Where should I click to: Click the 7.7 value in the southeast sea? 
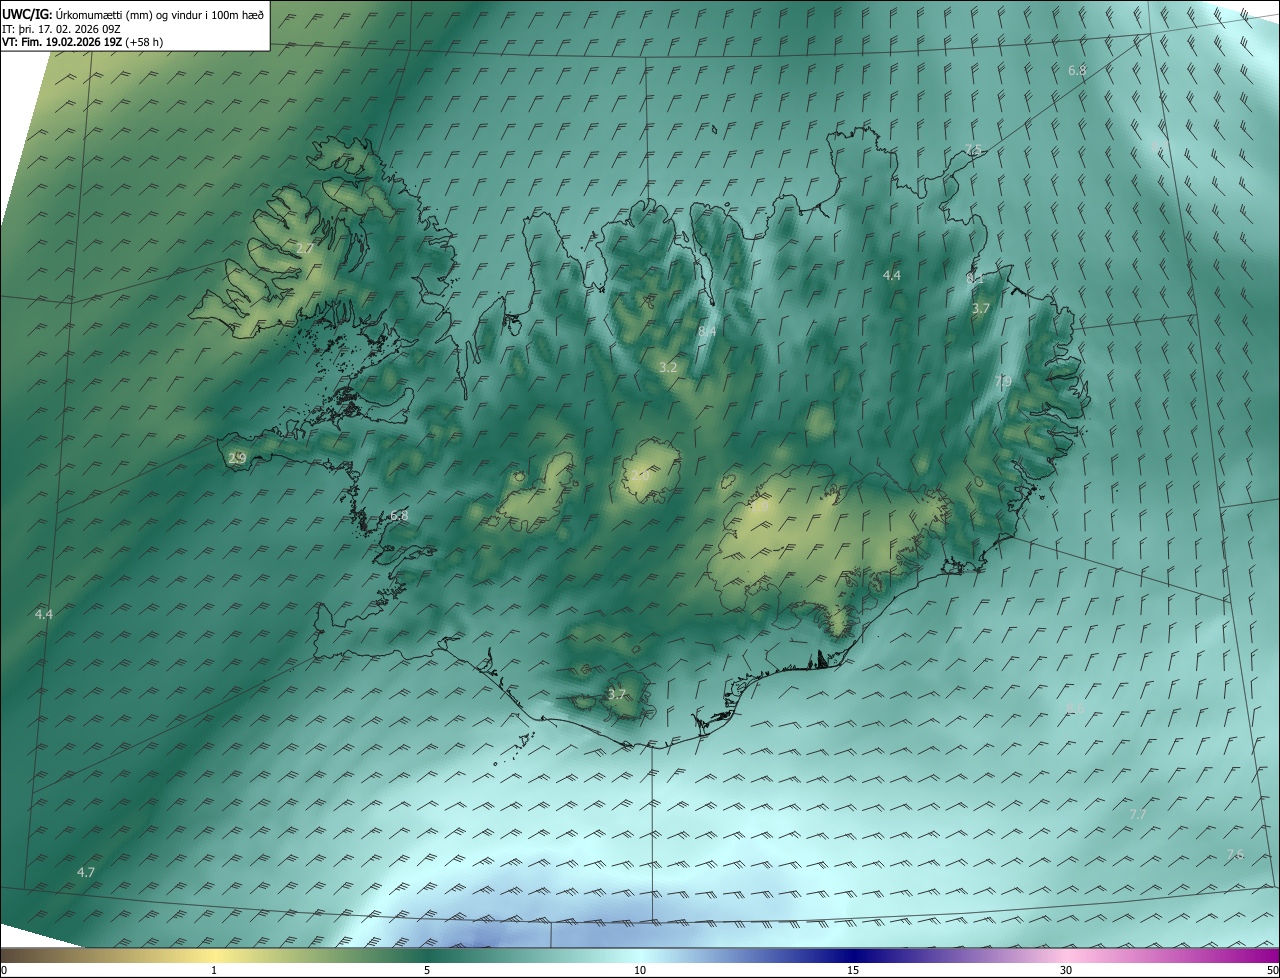click(1138, 815)
